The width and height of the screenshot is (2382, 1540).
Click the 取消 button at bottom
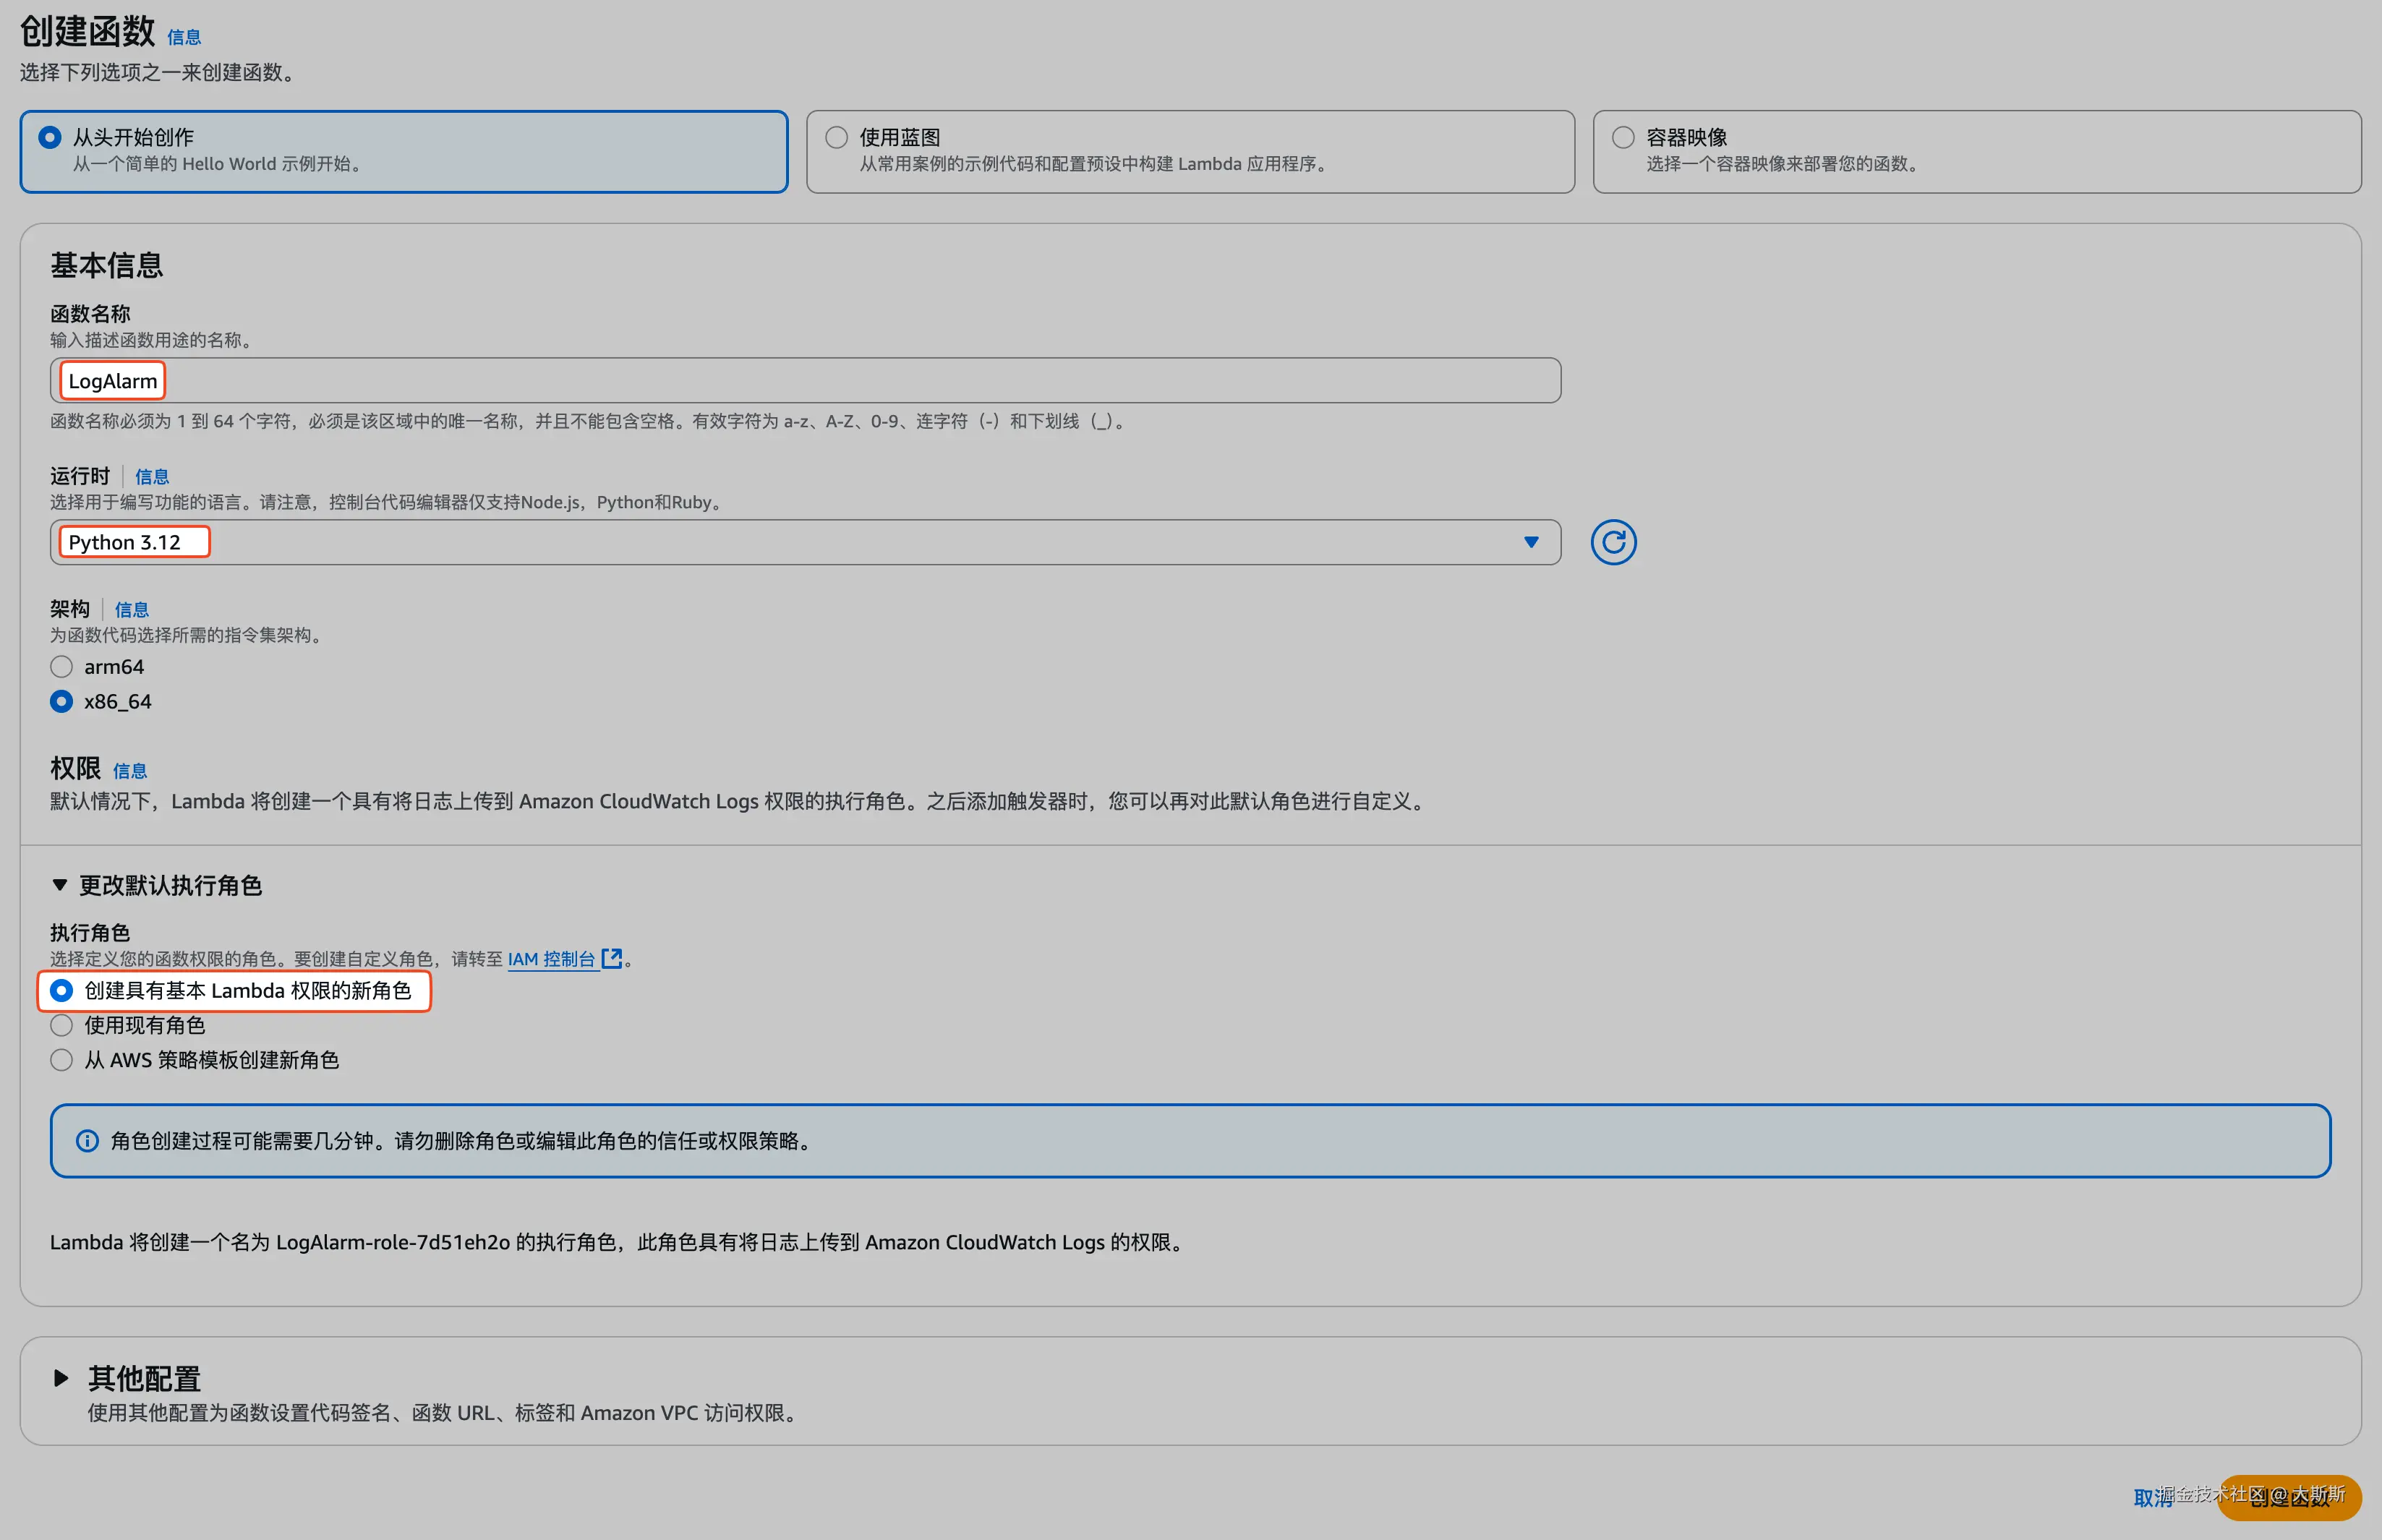click(2151, 1498)
